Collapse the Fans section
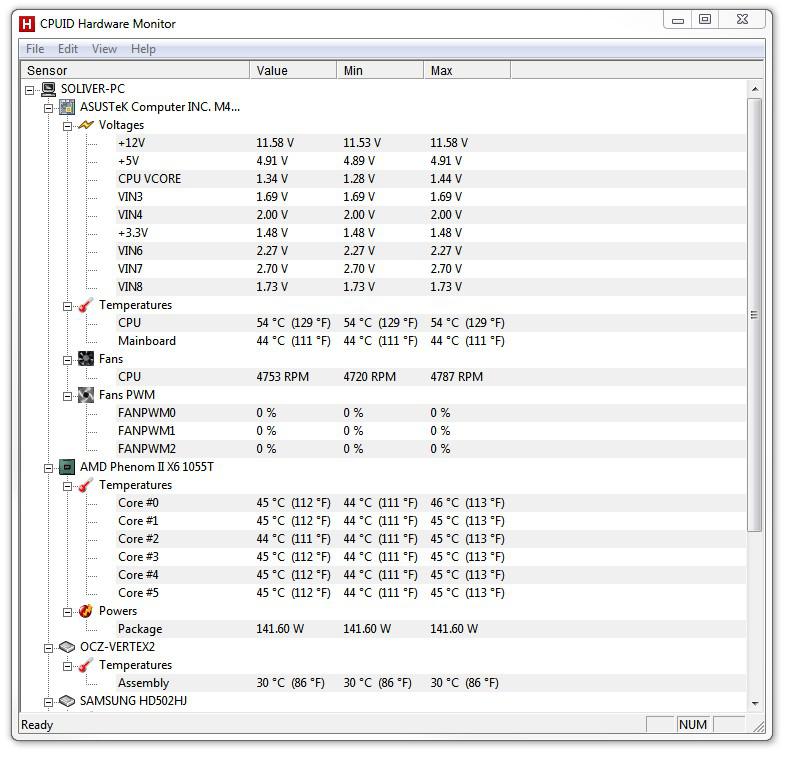787x760 pixels. (x=67, y=360)
